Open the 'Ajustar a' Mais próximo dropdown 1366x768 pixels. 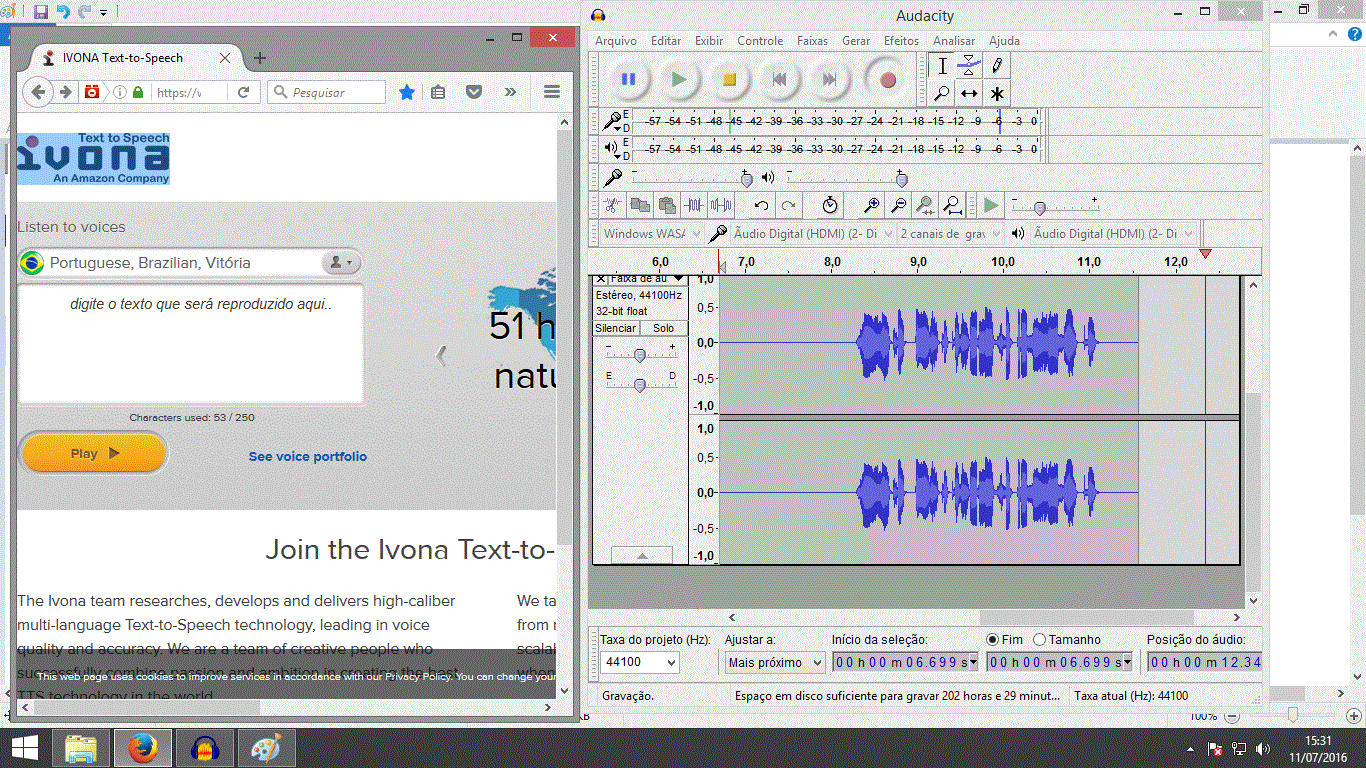pyautogui.click(x=775, y=662)
